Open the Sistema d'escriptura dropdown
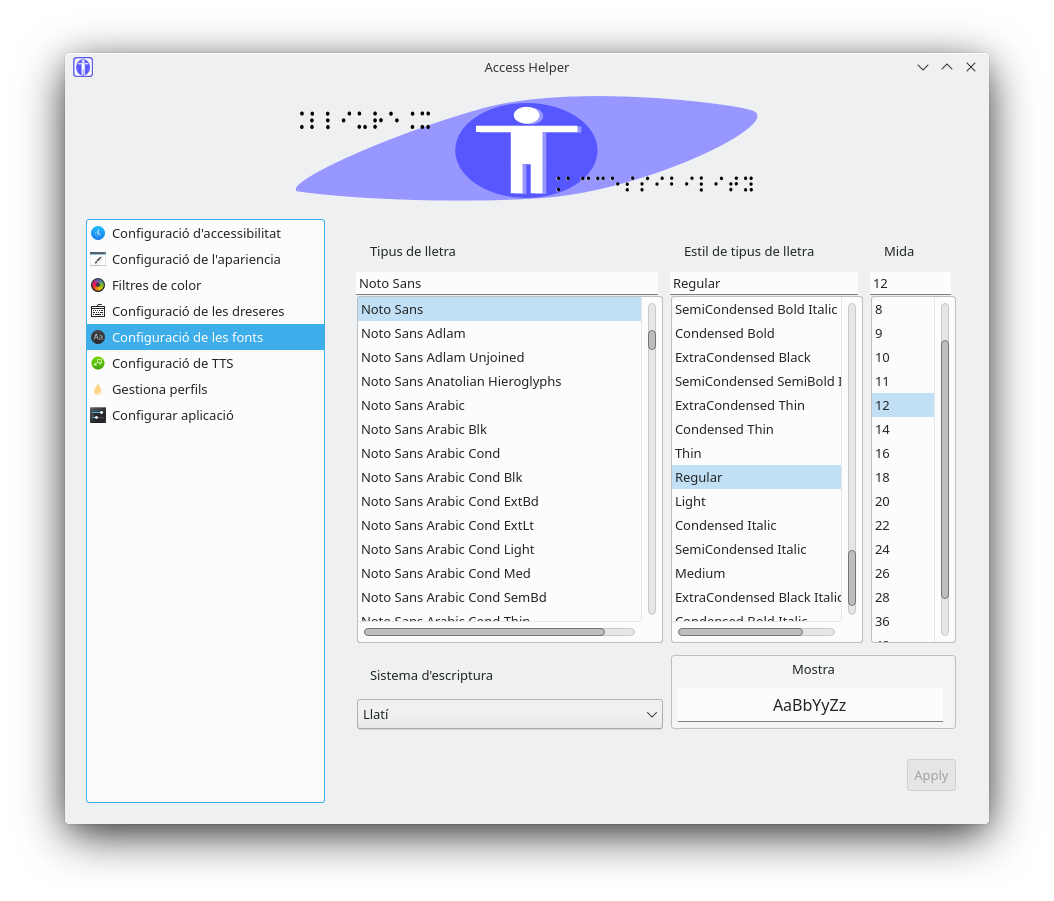 509,714
